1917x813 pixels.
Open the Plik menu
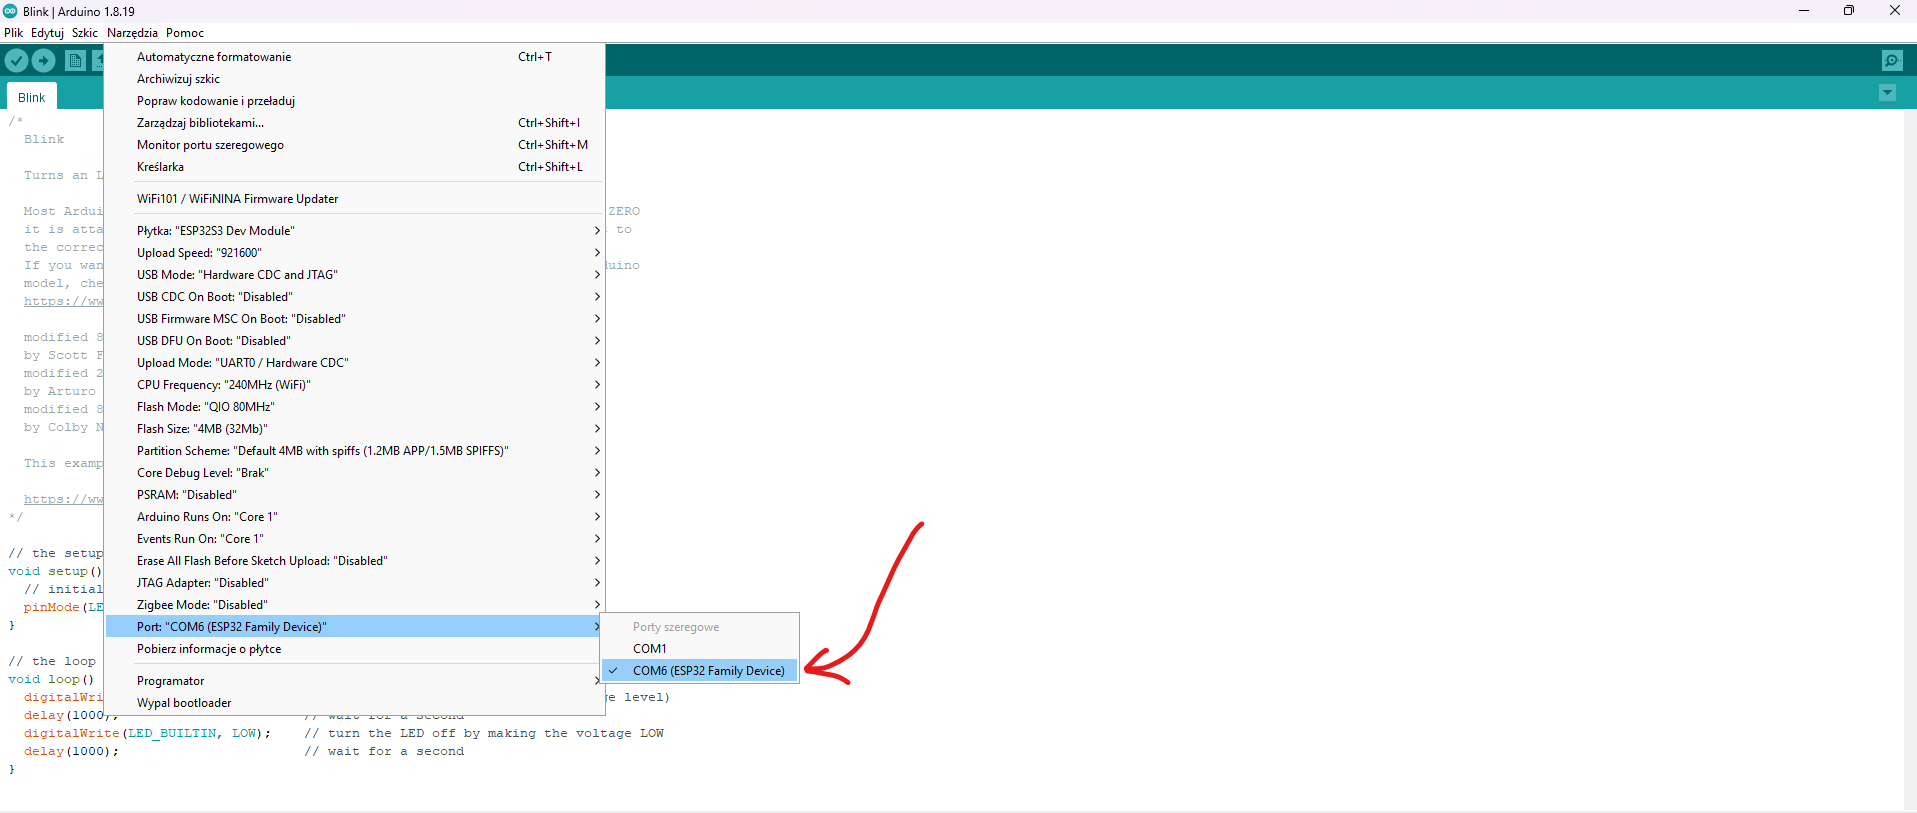pyautogui.click(x=14, y=33)
